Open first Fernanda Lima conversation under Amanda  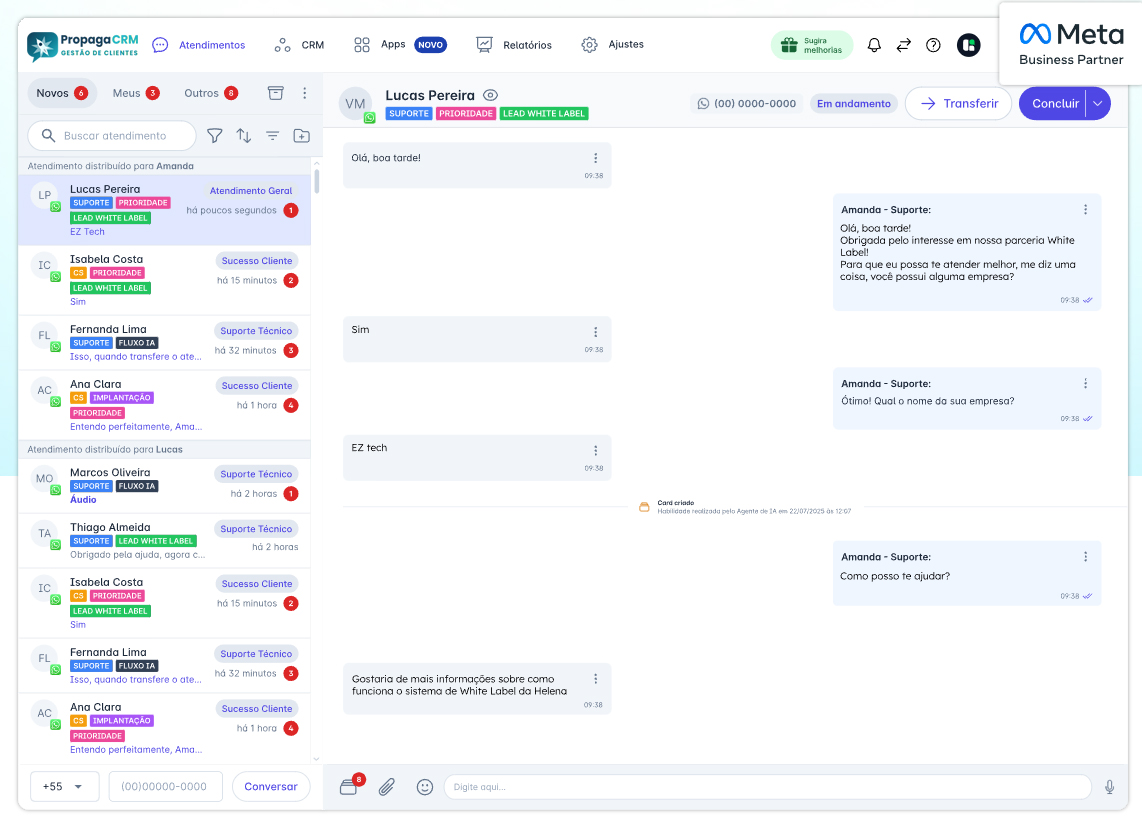[165, 342]
